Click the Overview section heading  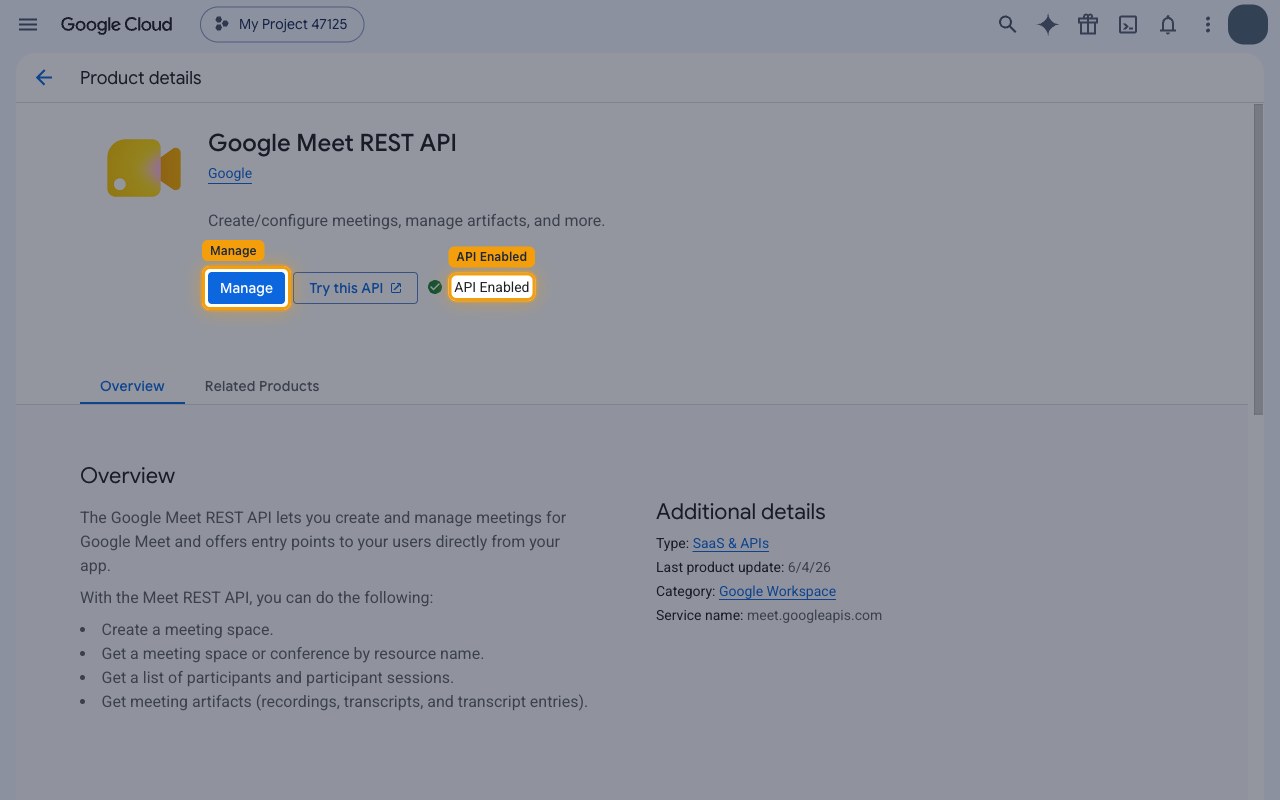point(127,476)
